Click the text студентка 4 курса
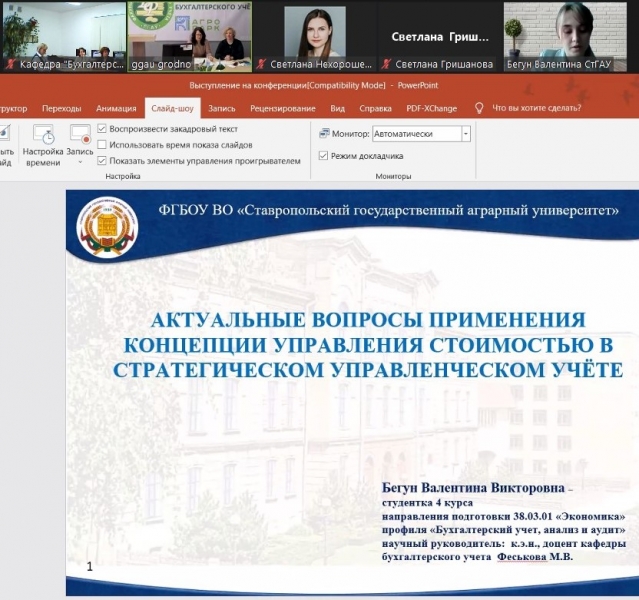This screenshot has height=600, width=639. click(427, 503)
